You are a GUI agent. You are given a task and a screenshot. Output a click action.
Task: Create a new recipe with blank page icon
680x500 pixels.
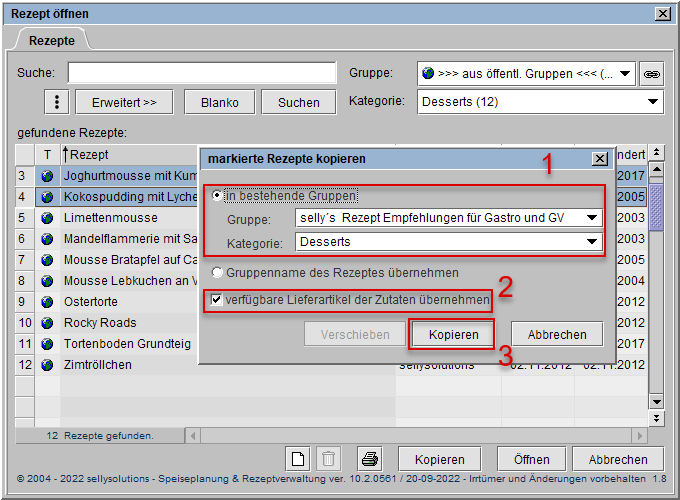point(298,459)
